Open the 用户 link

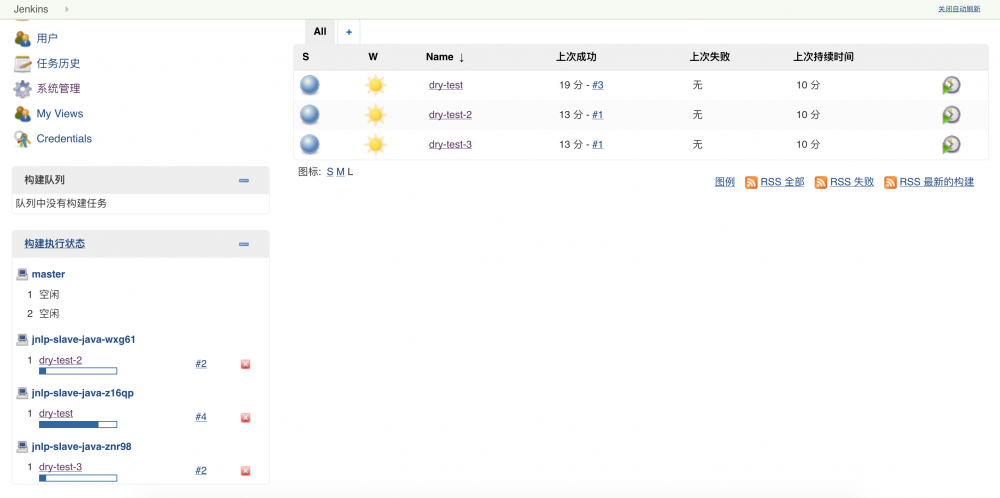[x=47, y=38]
